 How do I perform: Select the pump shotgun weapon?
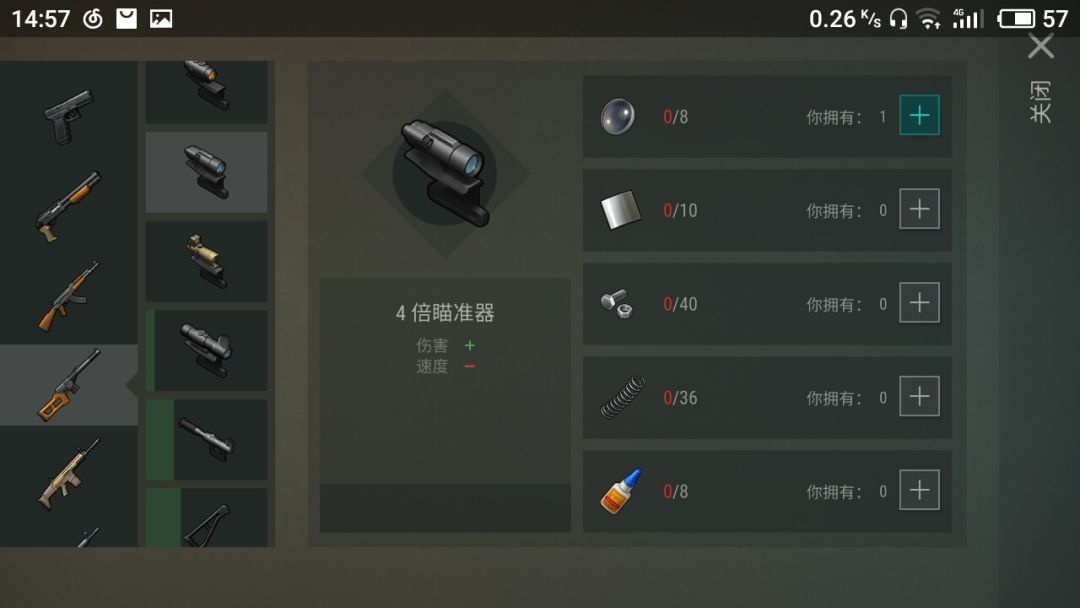[x=68, y=207]
